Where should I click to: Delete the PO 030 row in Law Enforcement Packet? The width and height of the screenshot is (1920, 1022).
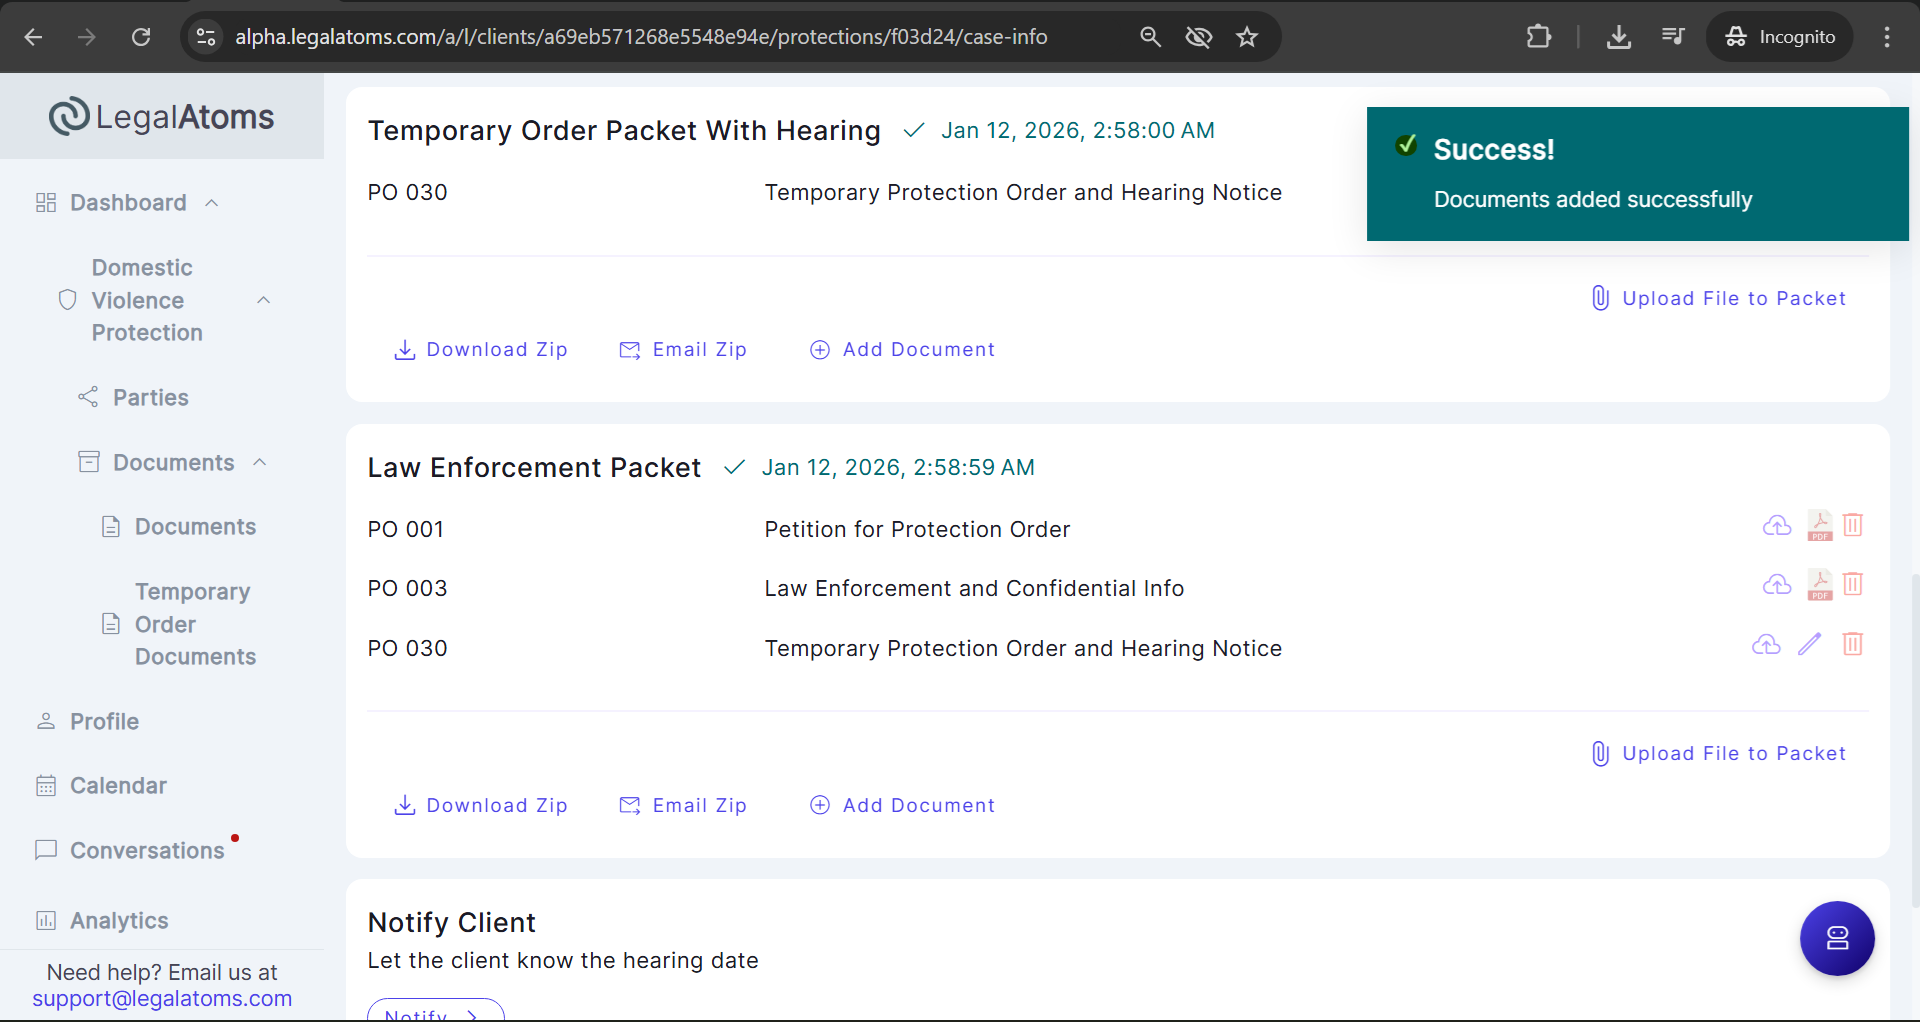pos(1852,644)
